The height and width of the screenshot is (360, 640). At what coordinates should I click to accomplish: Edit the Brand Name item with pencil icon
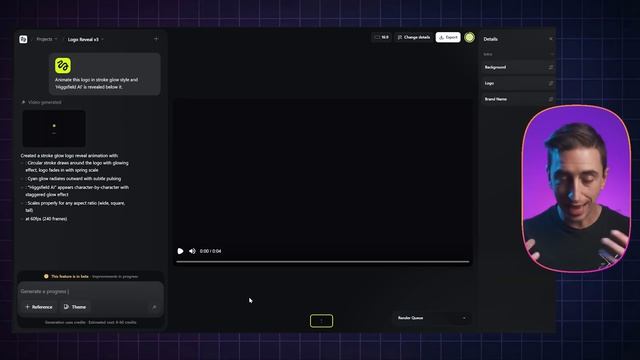(551, 99)
